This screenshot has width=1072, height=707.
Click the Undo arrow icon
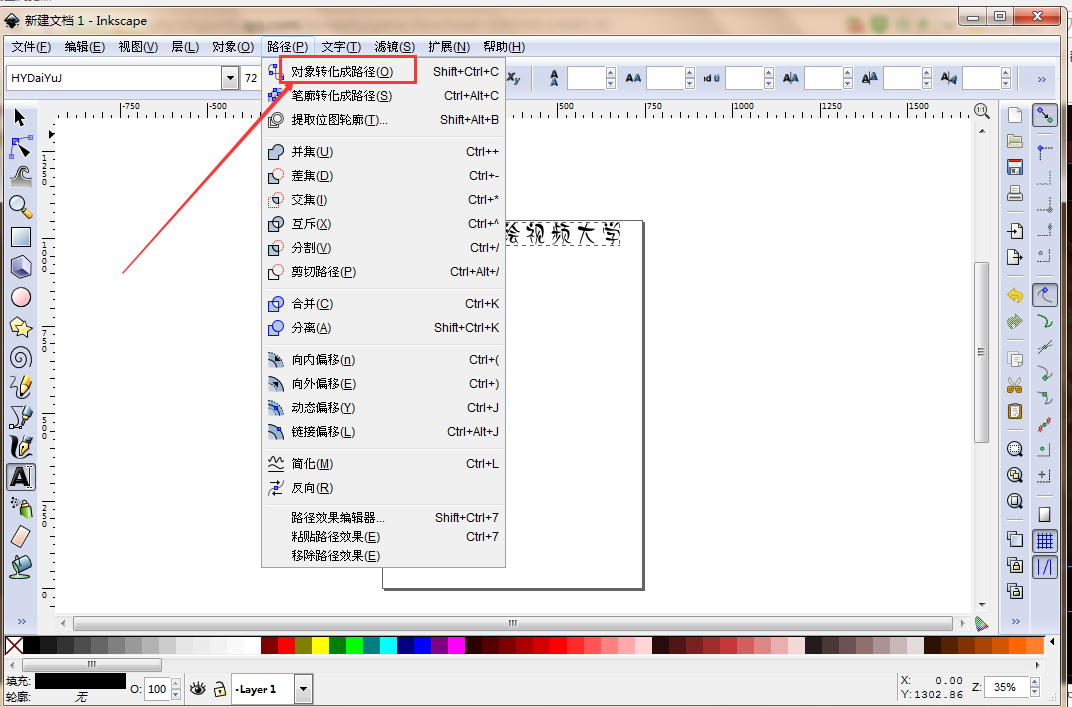pos(1015,295)
